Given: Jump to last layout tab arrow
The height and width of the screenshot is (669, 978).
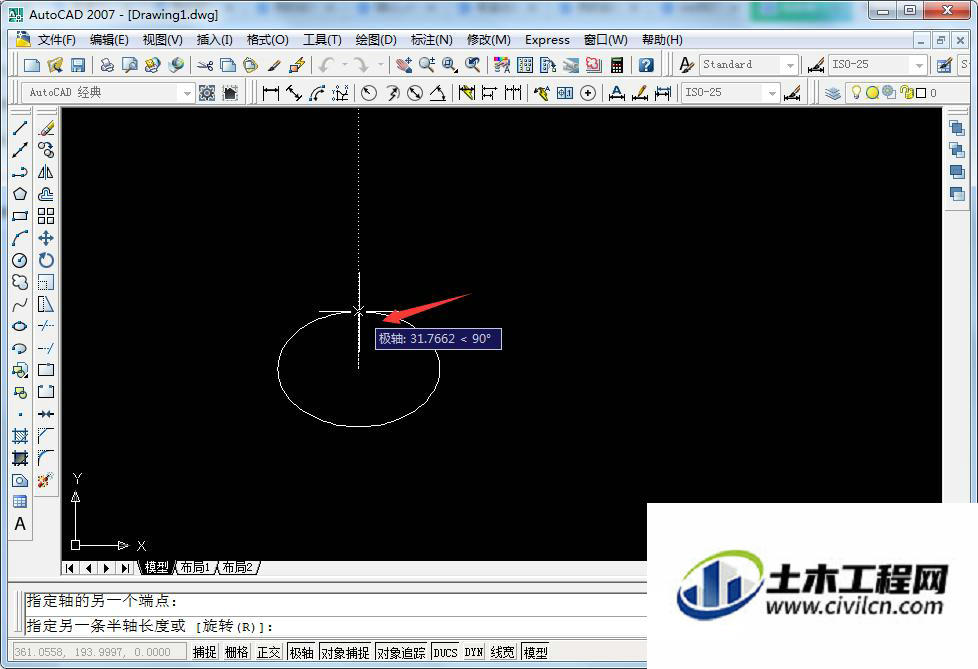Looking at the screenshot, I should pyautogui.click(x=126, y=568).
